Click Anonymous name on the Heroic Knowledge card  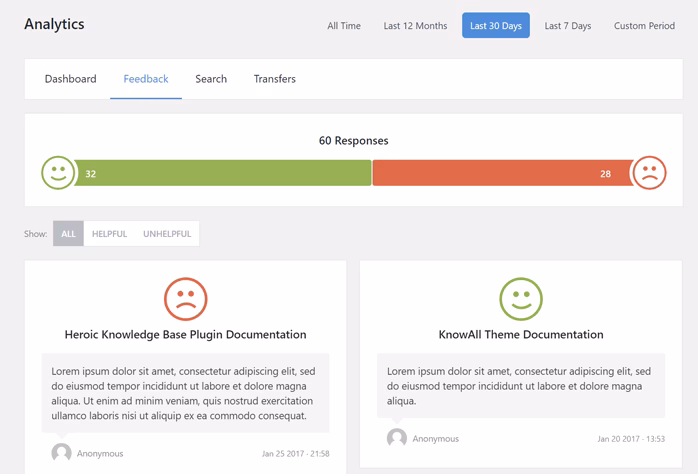click(x=100, y=454)
